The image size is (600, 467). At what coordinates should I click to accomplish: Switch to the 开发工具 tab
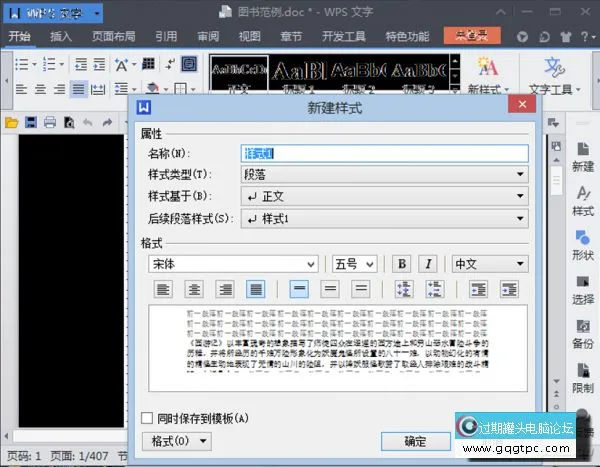pyautogui.click(x=344, y=36)
